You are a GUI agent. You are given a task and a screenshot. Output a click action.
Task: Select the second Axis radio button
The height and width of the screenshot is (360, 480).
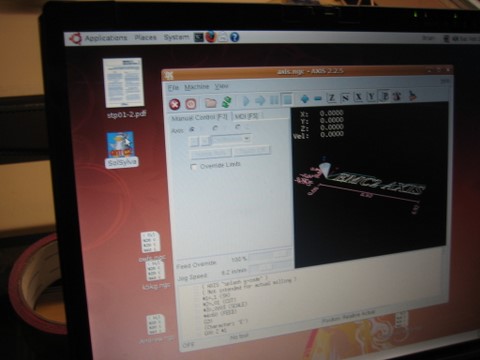coord(215,128)
